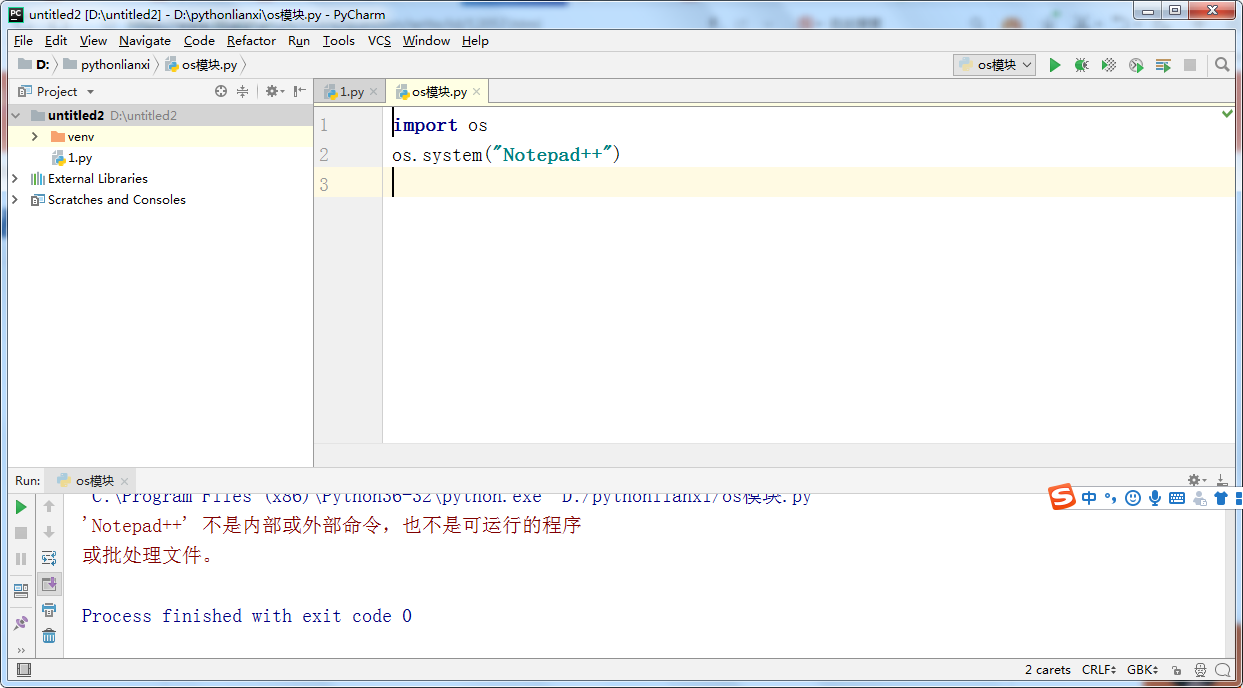The image size is (1243, 688).
Task: Open the VCS menu
Action: (x=379, y=41)
